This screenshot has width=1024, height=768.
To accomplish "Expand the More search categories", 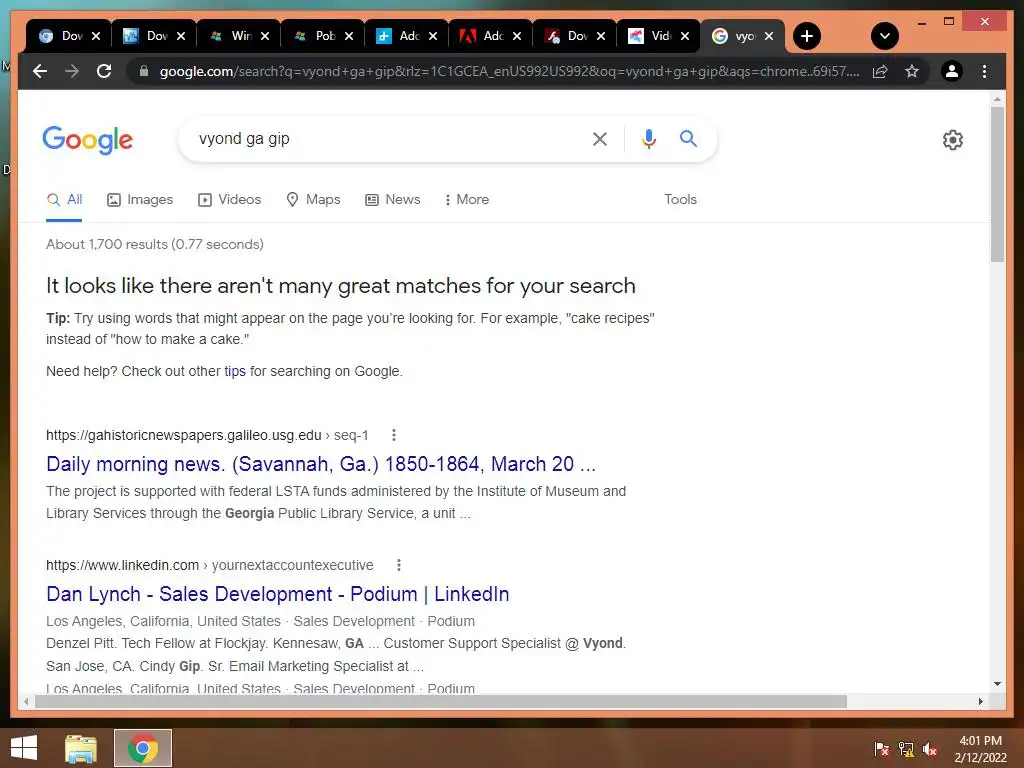I will pyautogui.click(x=466, y=200).
